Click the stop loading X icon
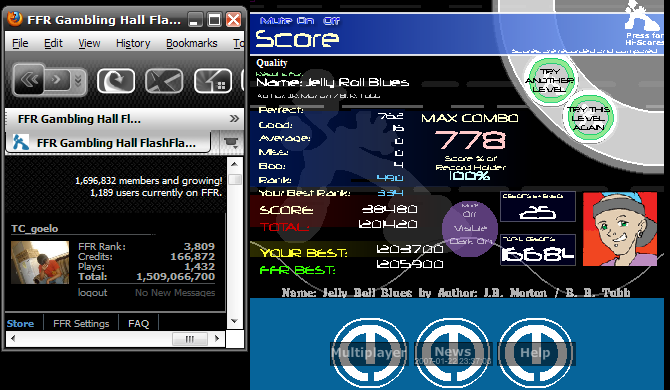This screenshot has width=670, height=390. 164,80
